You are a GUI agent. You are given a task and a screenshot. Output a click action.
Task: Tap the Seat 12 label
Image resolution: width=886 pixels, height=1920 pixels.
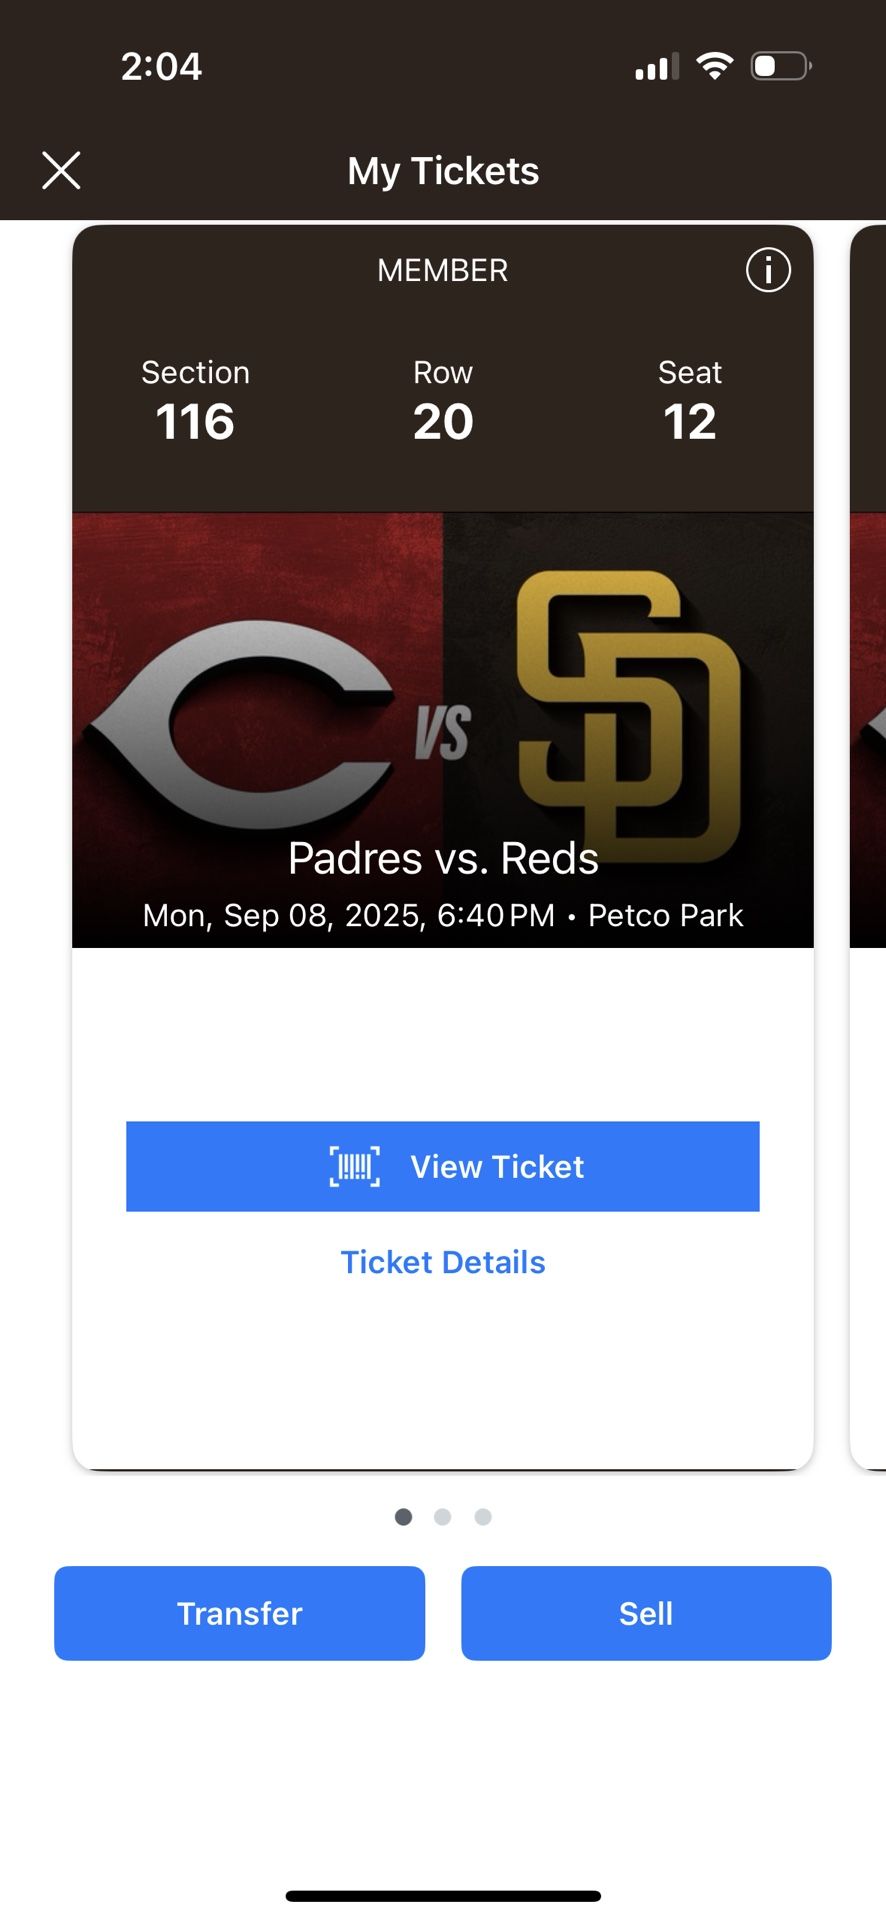coord(689,400)
